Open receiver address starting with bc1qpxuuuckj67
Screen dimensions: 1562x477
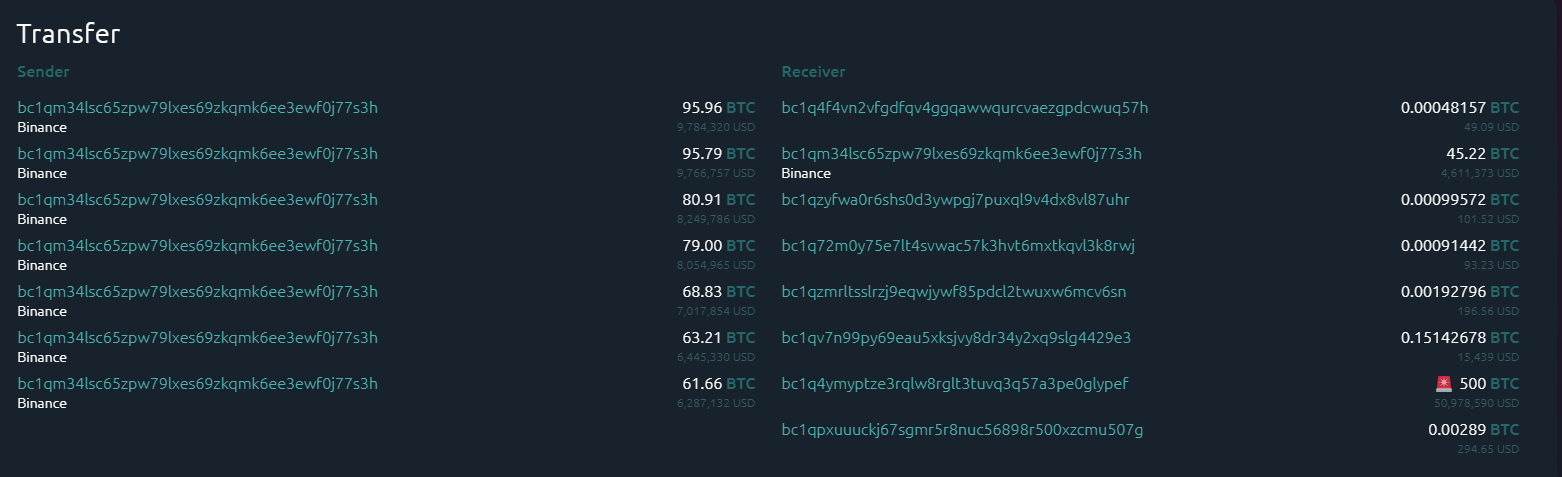(962, 430)
